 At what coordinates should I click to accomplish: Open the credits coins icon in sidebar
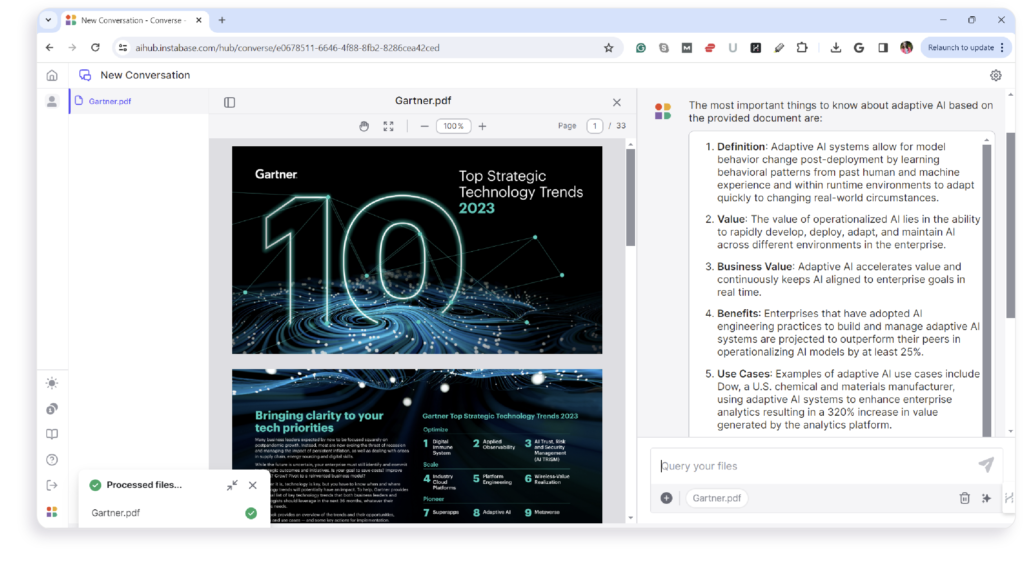[x=52, y=409]
